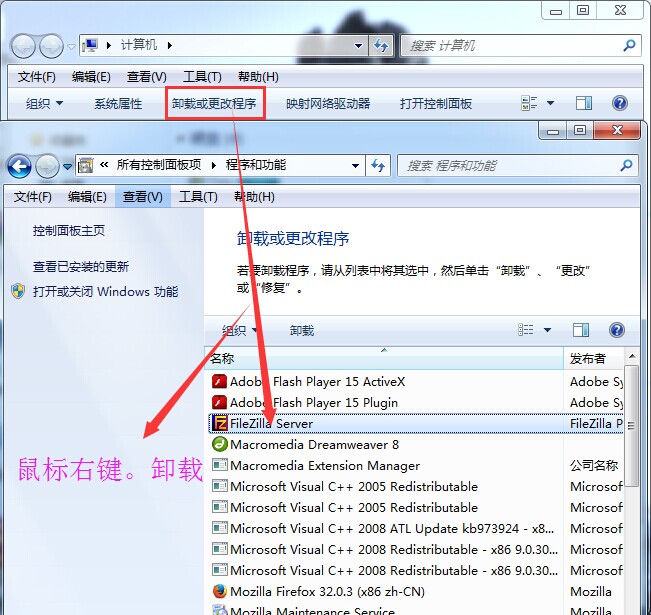Viewport: 651px width, 615px height.
Task: Open Programs and Features address bar dropdown
Action: [355, 166]
